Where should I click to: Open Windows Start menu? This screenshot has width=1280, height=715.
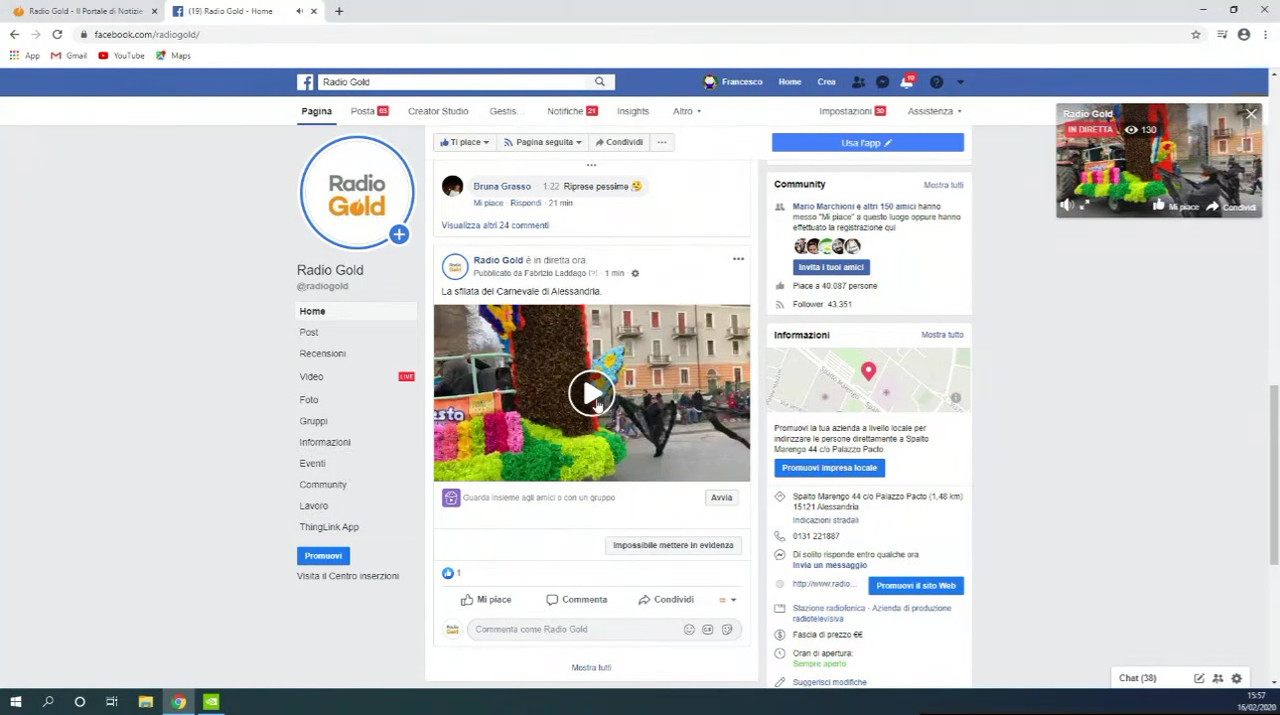[x=16, y=702]
